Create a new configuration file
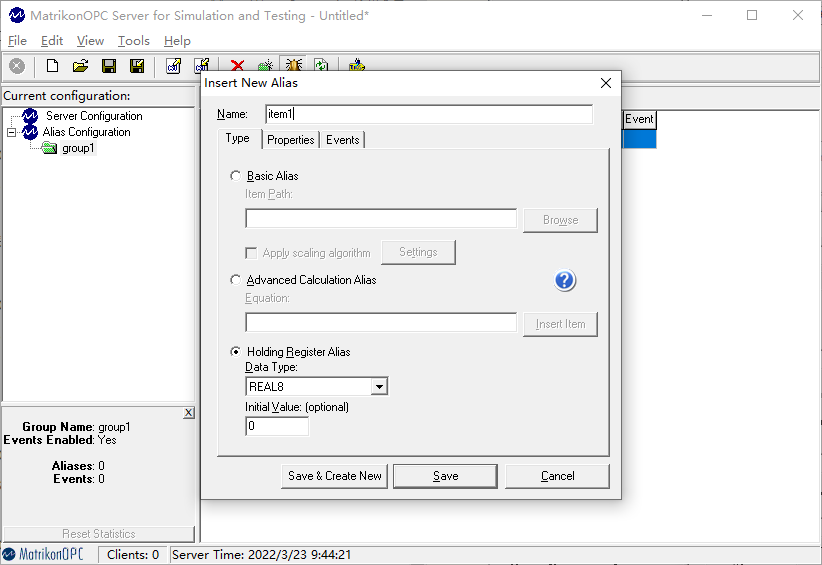Image resolution: width=822 pixels, height=565 pixels. pyautogui.click(x=52, y=66)
